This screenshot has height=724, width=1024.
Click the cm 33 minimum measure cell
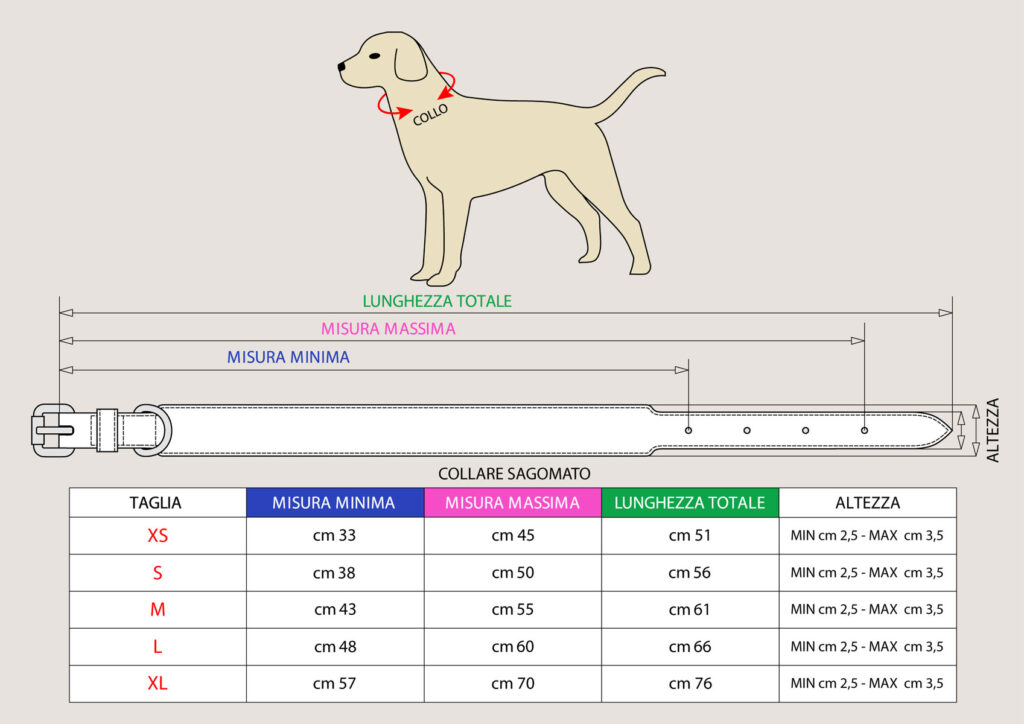click(334, 536)
